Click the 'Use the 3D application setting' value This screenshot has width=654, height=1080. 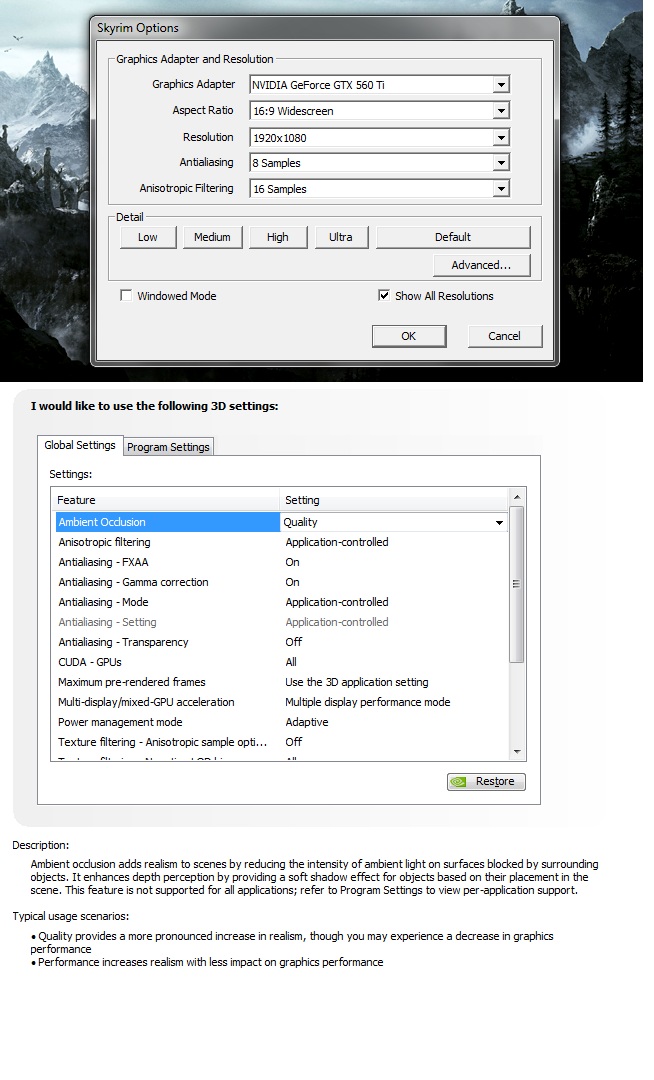357,682
